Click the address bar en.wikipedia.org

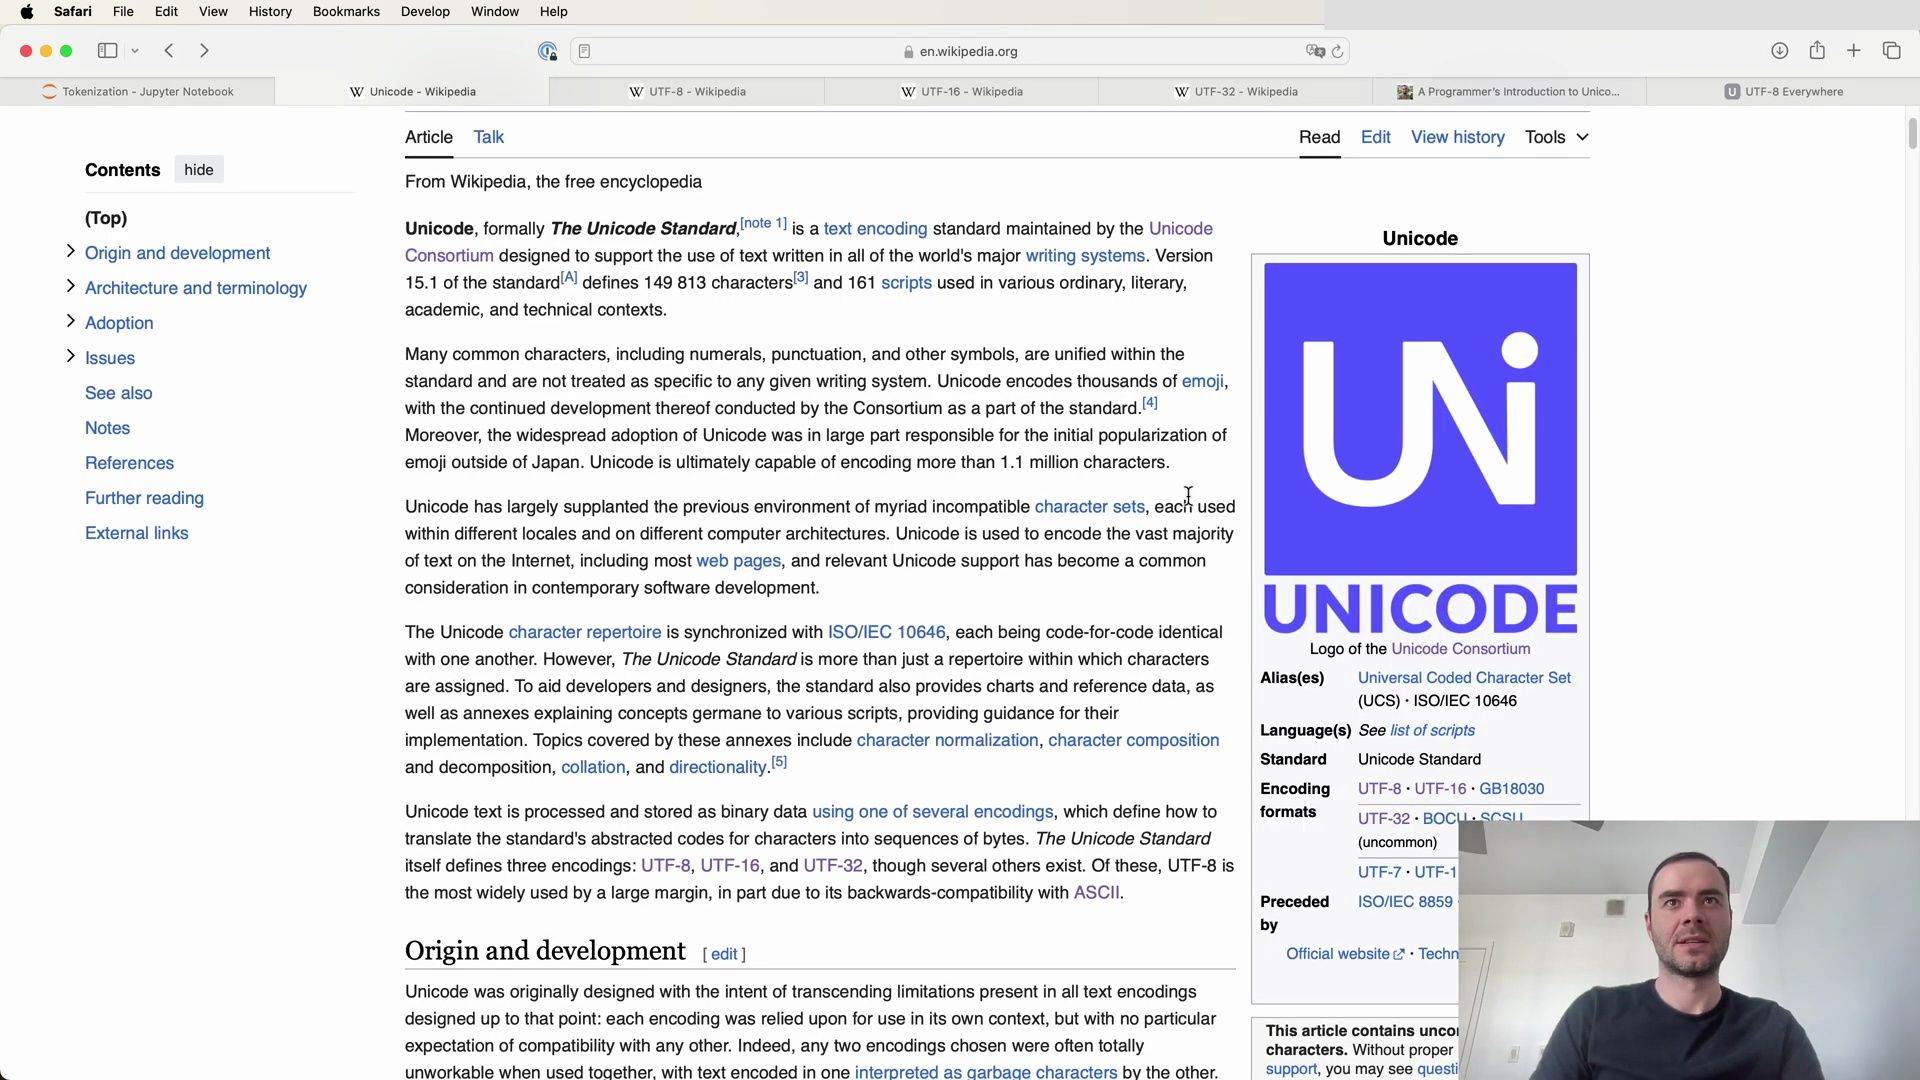(959, 51)
